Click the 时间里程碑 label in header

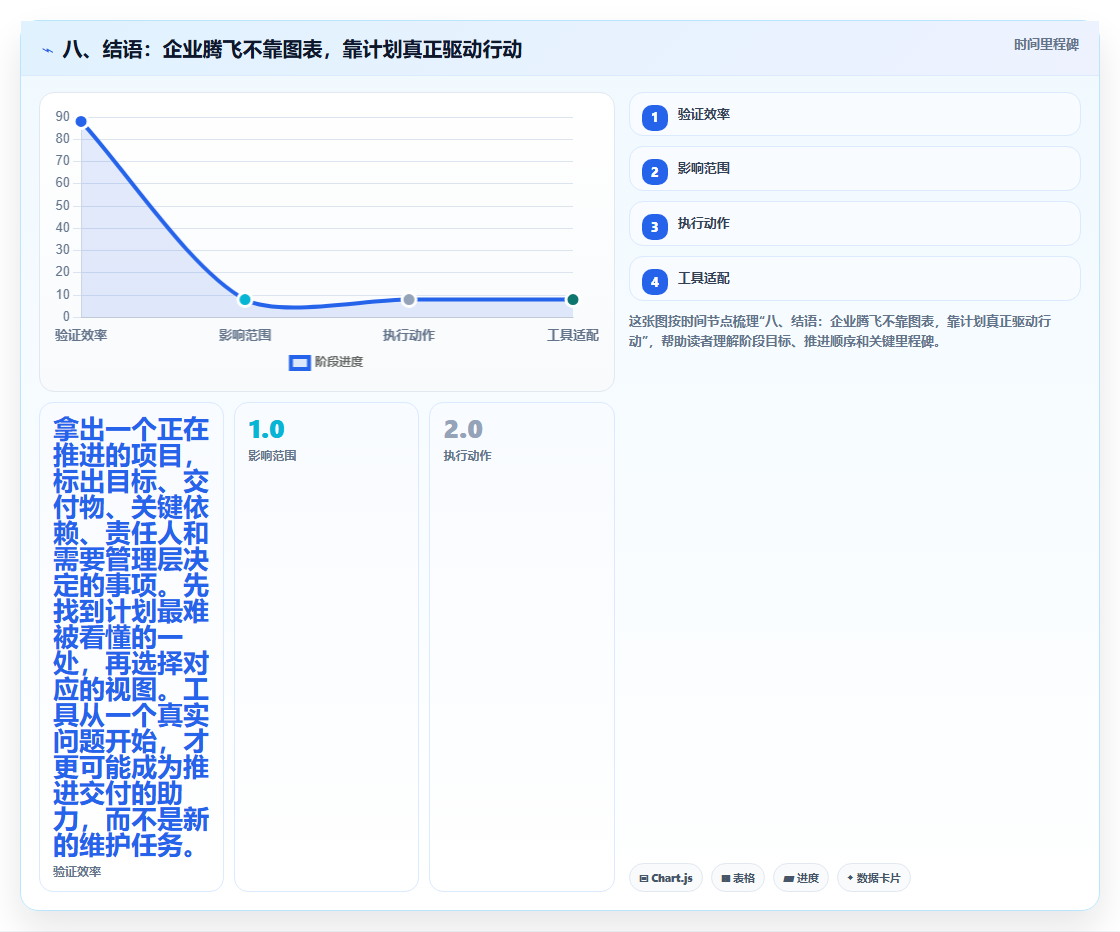pos(1046,44)
